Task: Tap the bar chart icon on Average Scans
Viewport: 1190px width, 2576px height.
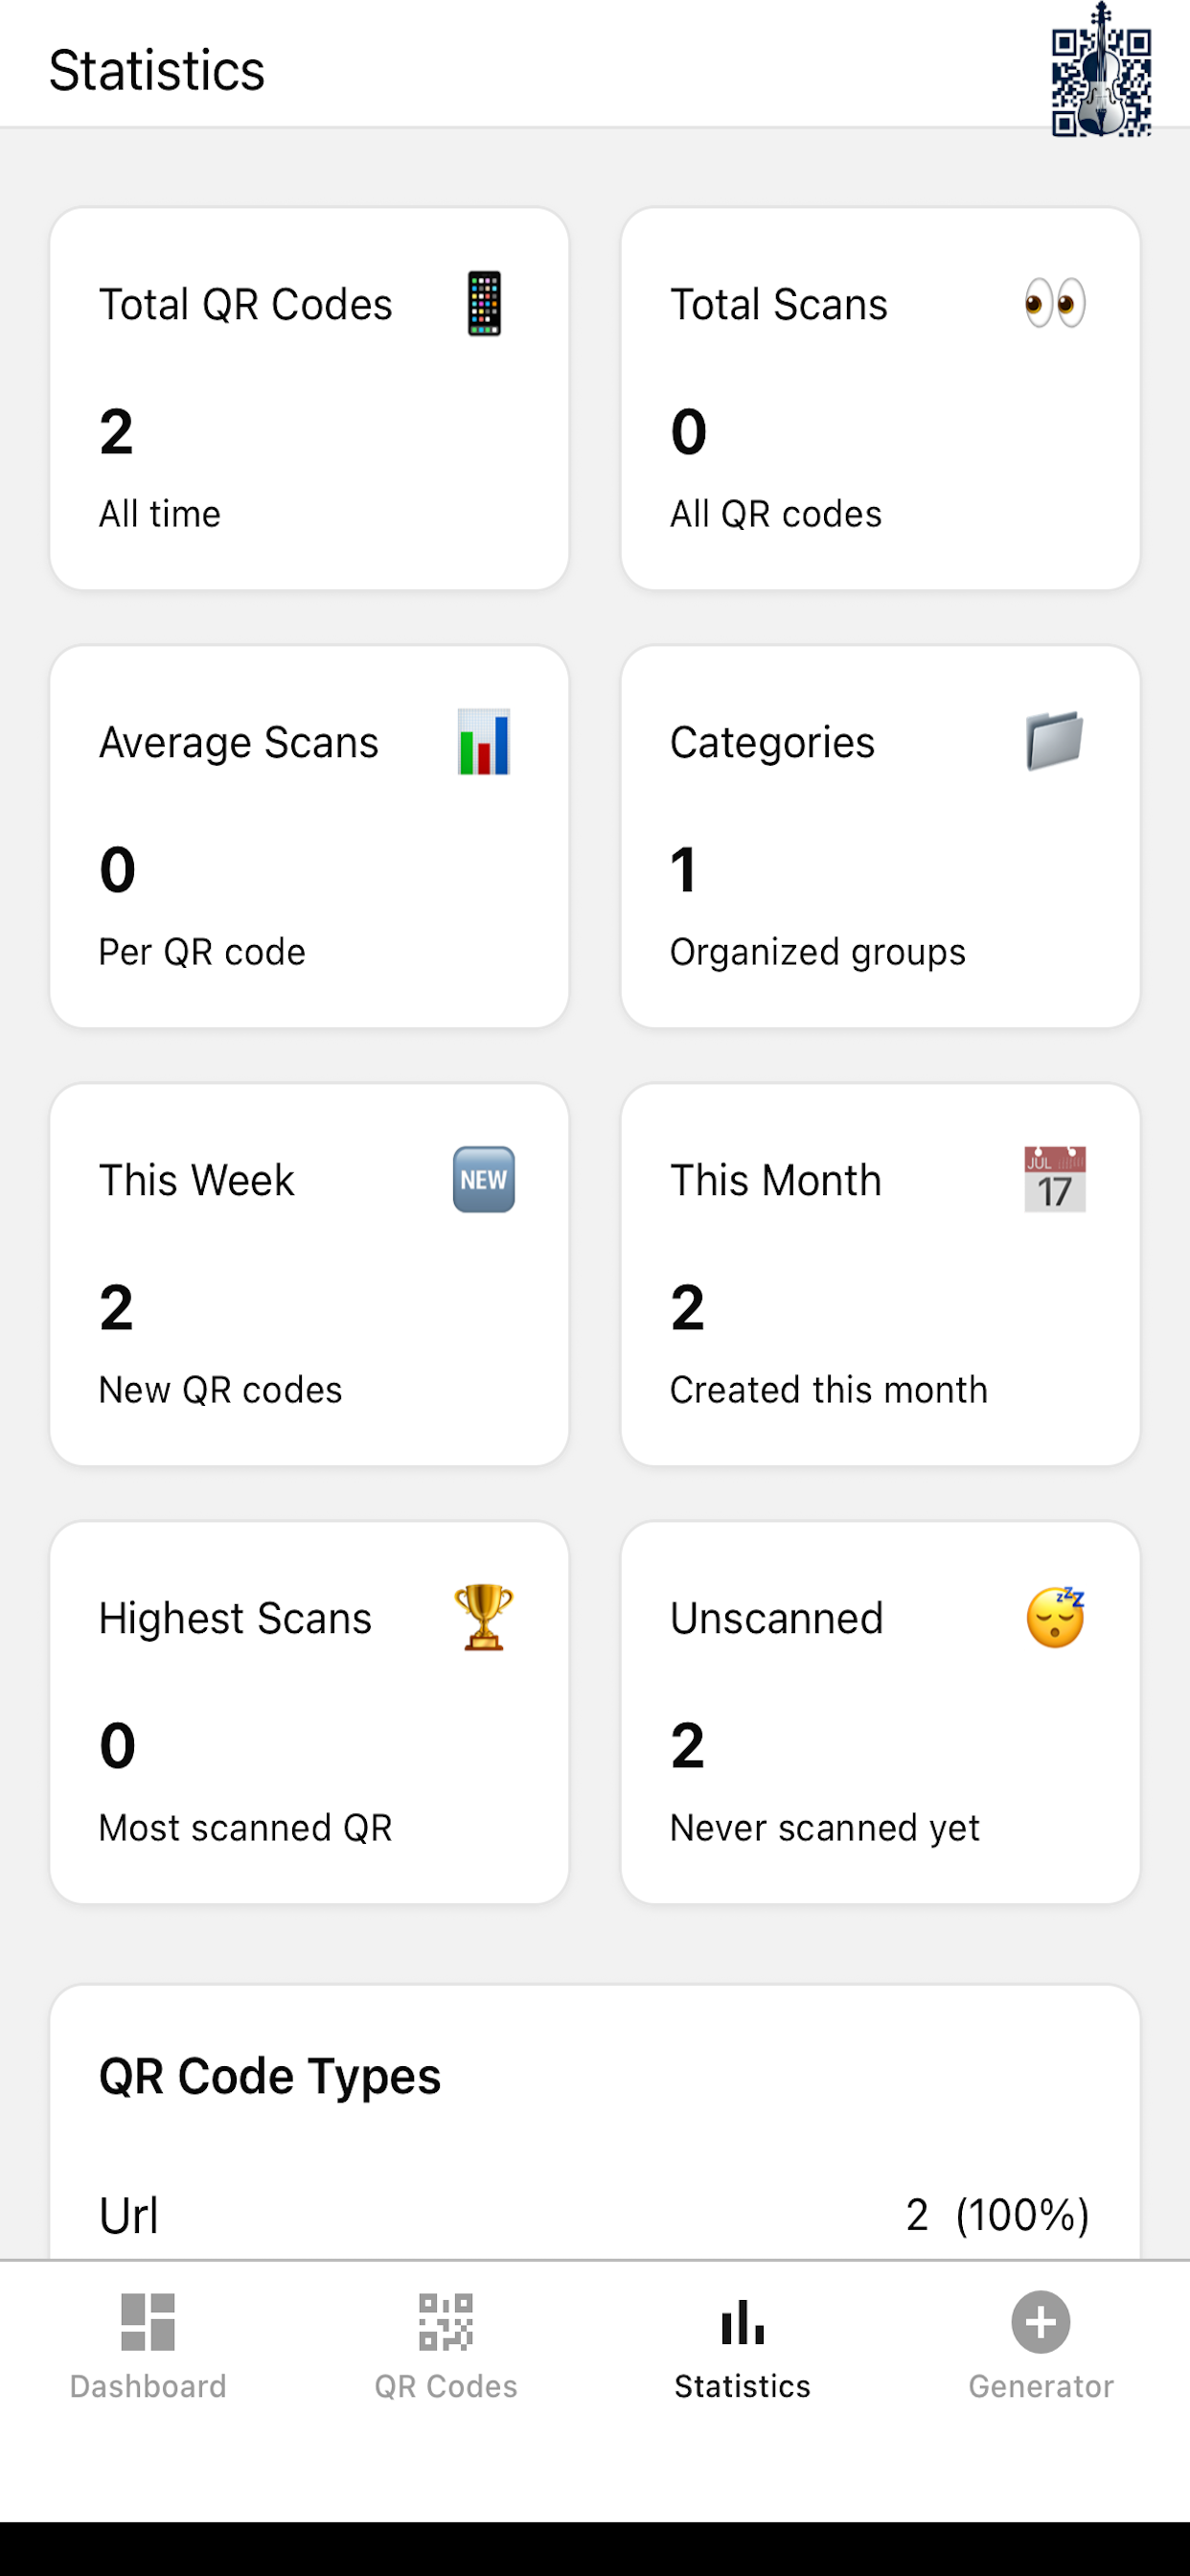Action: [x=484, y=741]
